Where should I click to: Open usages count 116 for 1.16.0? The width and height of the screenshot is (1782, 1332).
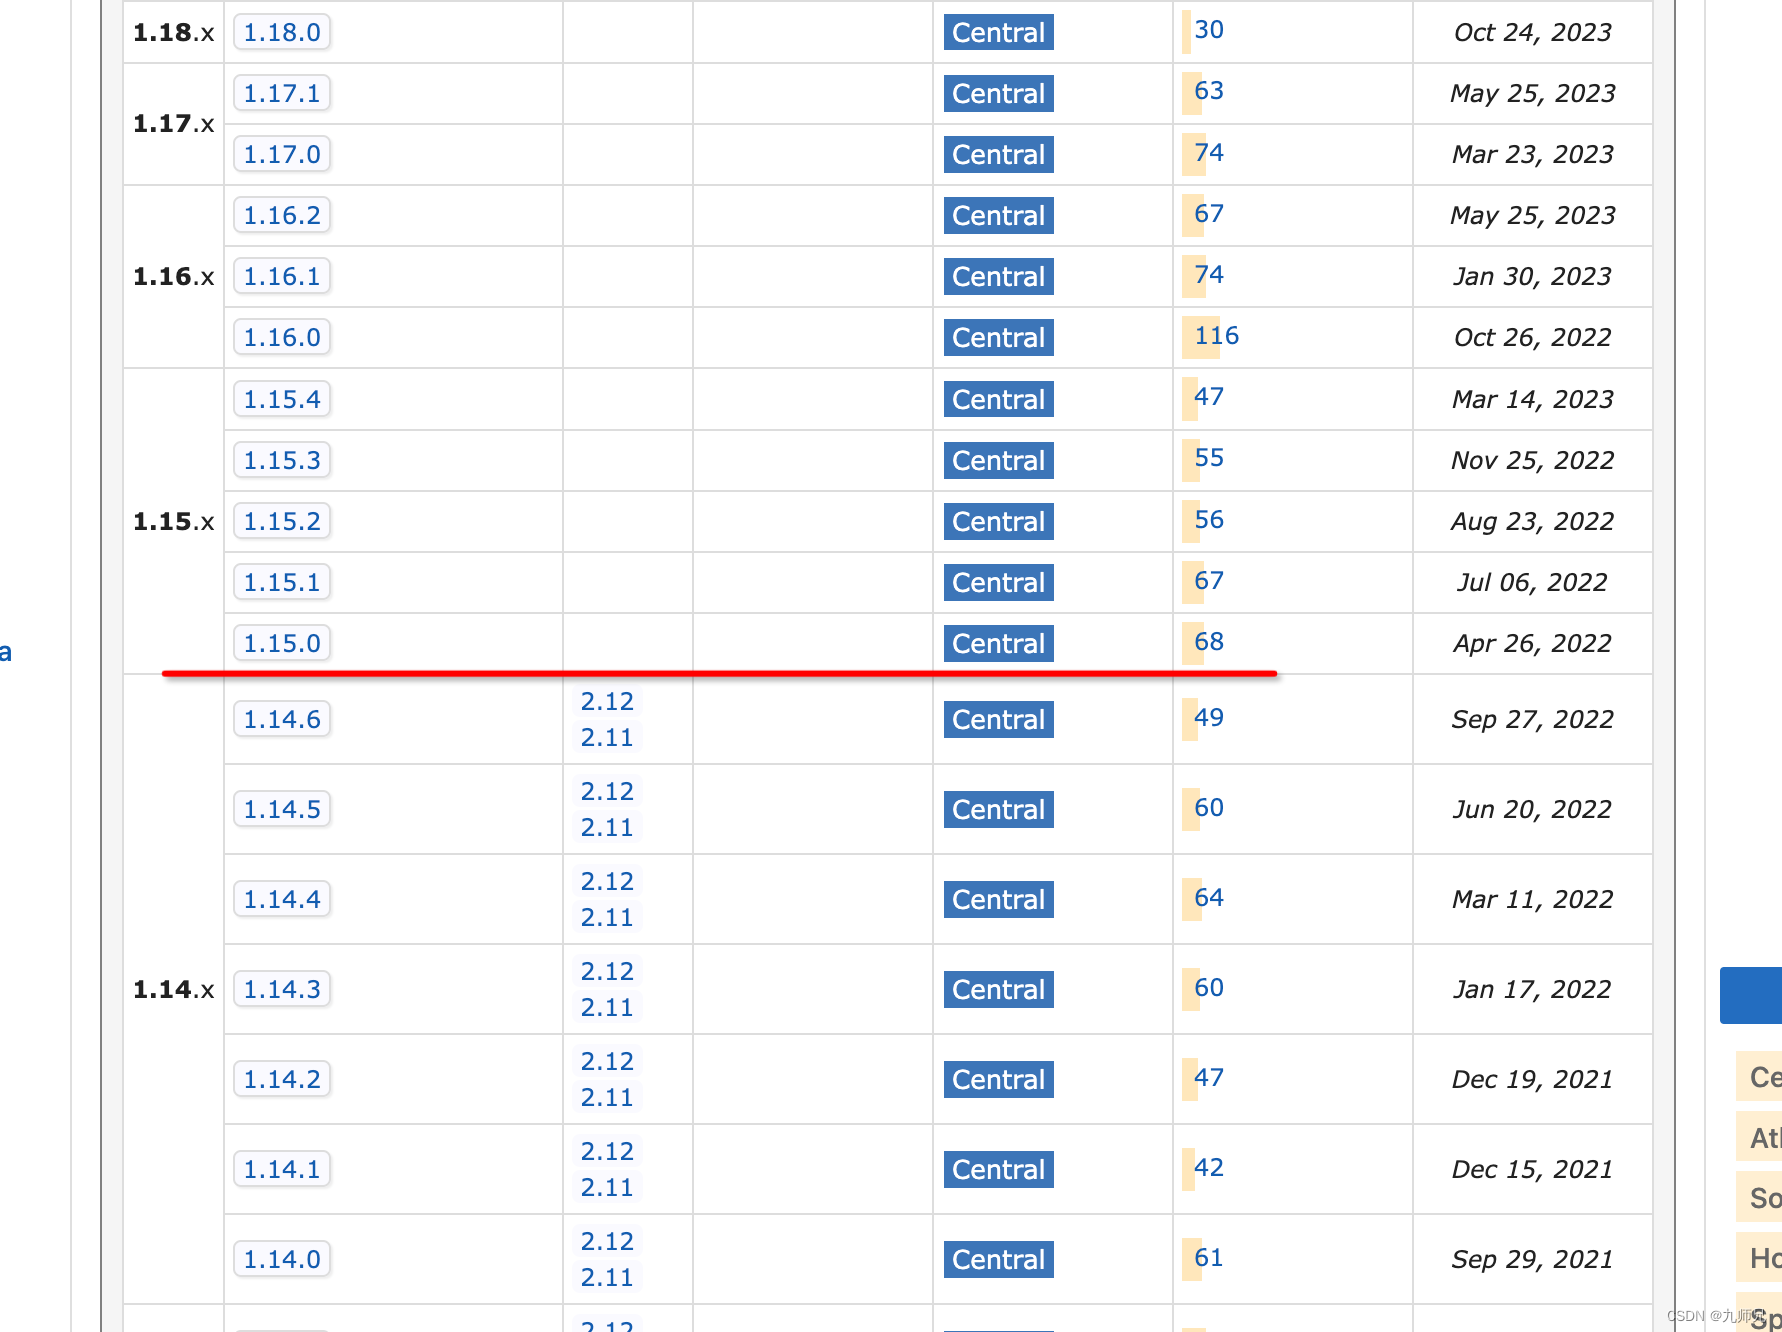click(x=1216, y=335)
